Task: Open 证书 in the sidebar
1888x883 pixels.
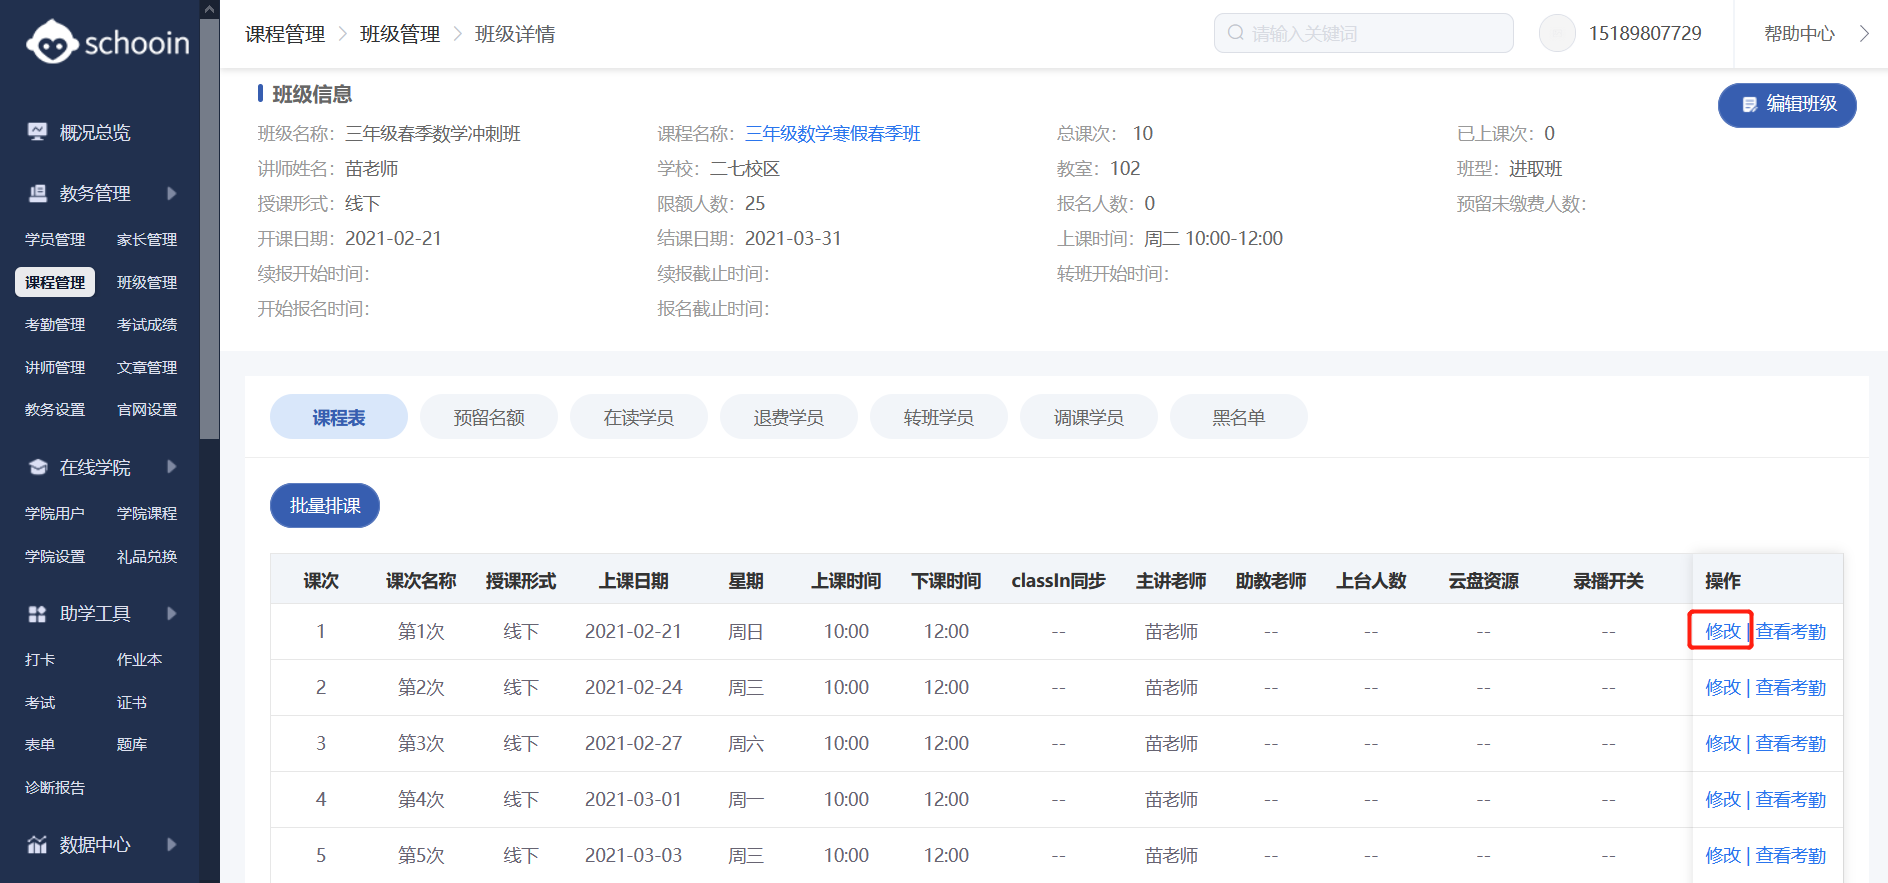Action: 132,703
